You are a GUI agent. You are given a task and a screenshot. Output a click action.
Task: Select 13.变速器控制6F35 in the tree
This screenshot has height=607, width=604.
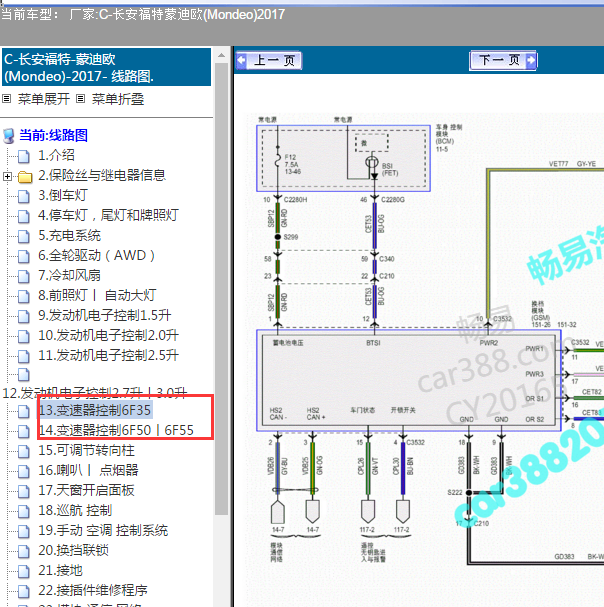[x=95, y=410]
